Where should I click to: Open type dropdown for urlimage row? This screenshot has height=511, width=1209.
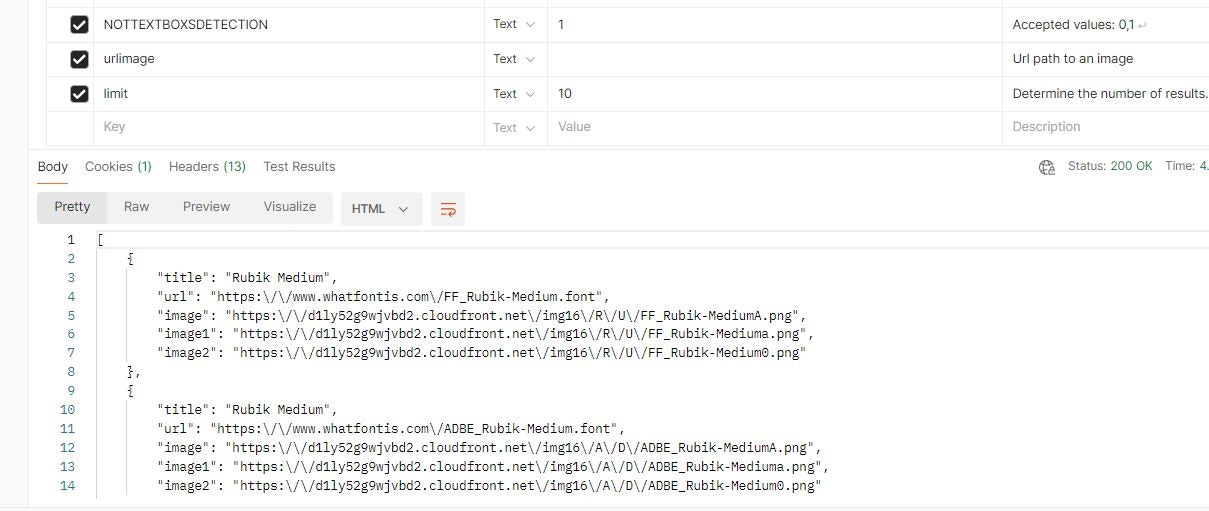514,59
